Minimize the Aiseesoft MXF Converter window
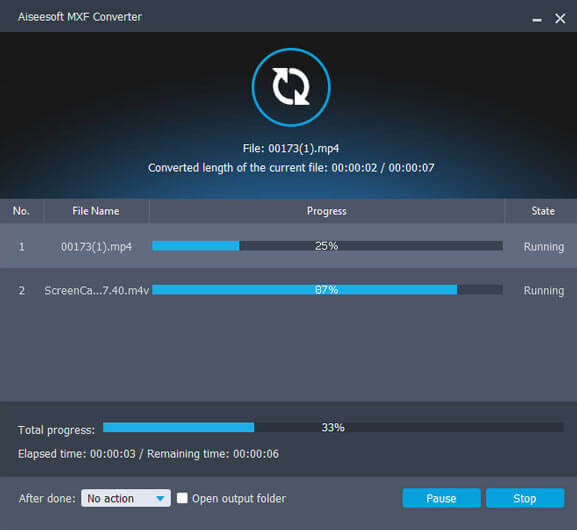Screen dimensions: 577x530 point(537,19)
